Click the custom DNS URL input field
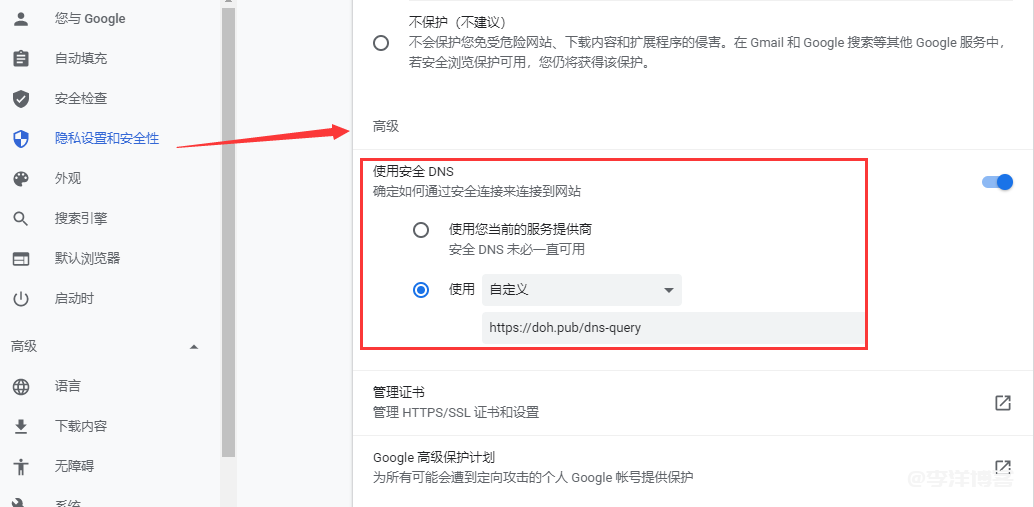Screen dimensions: 1034x507 point(672,327)
